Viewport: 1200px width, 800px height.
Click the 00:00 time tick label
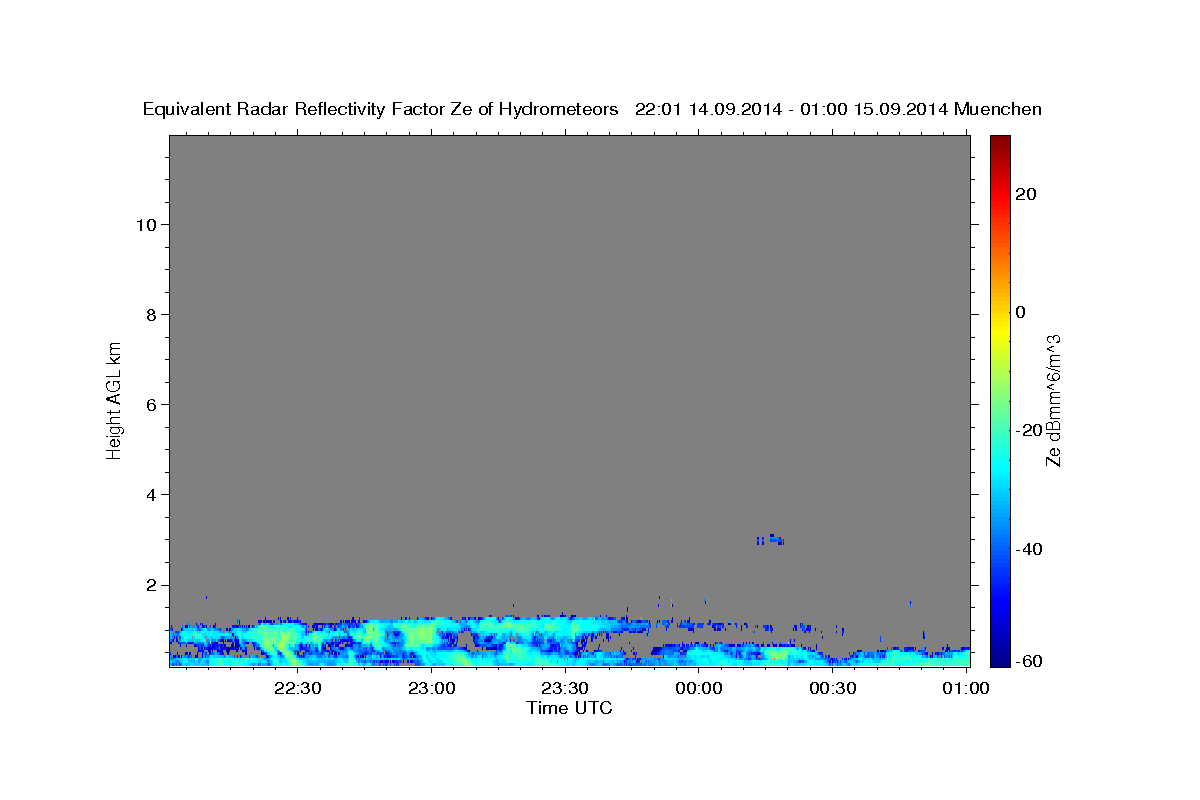click(x=699, y=688)
